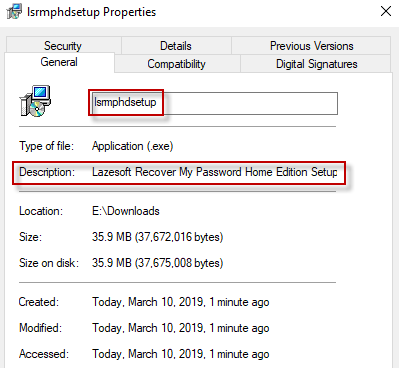Open the Previous Versions tab

point(311,46)
